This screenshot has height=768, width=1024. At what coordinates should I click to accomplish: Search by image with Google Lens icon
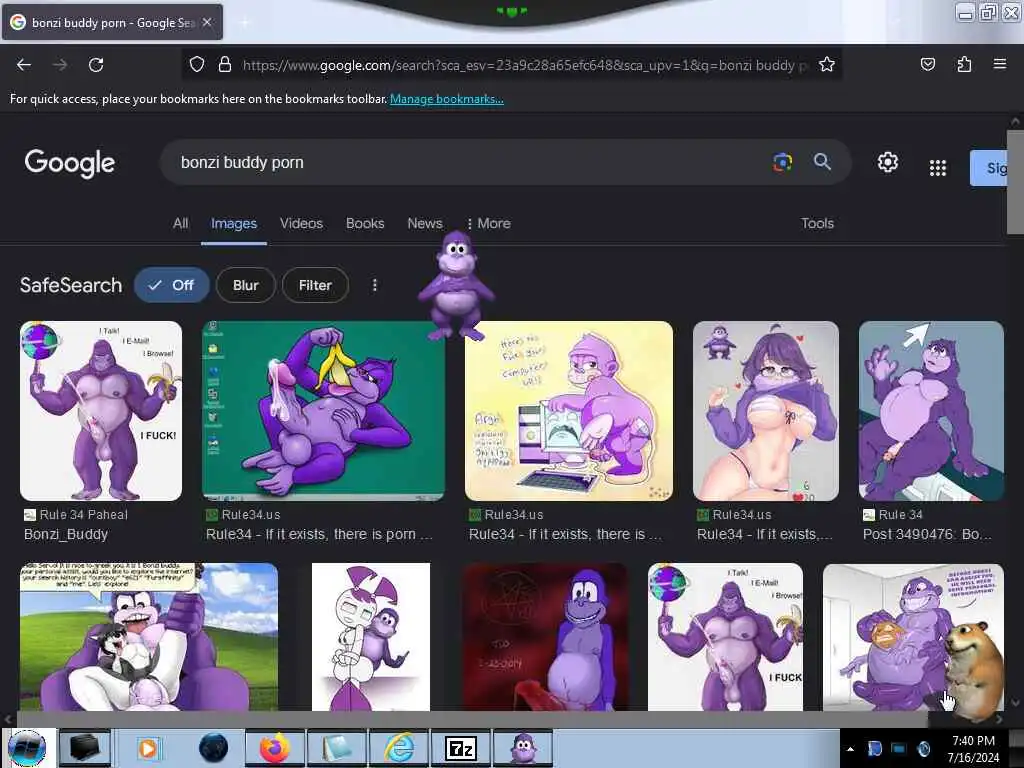[782, 162]
